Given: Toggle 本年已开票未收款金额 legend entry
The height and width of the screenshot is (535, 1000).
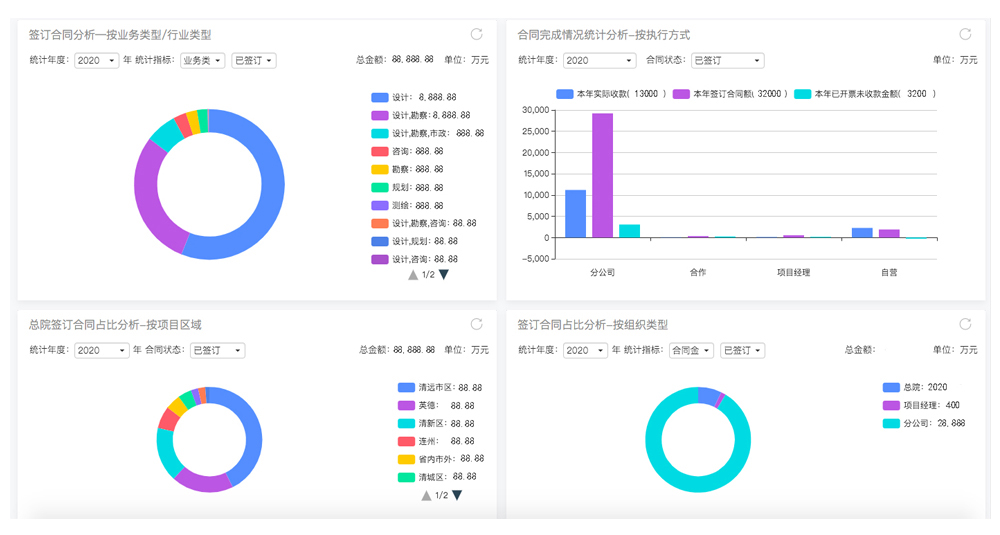Looking at the screenshot, I should [864, 94].
